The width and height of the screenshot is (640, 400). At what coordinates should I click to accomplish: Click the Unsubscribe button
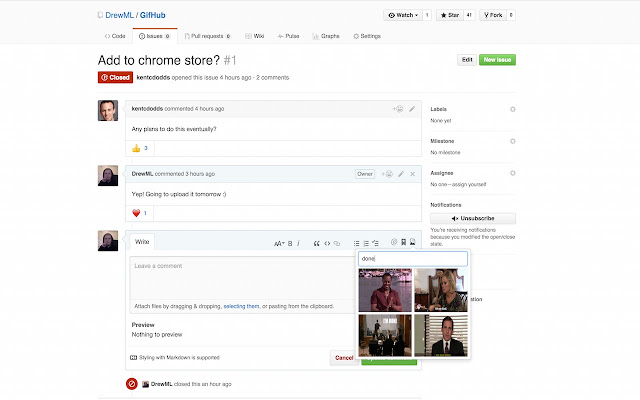click(x=473, y=218)
